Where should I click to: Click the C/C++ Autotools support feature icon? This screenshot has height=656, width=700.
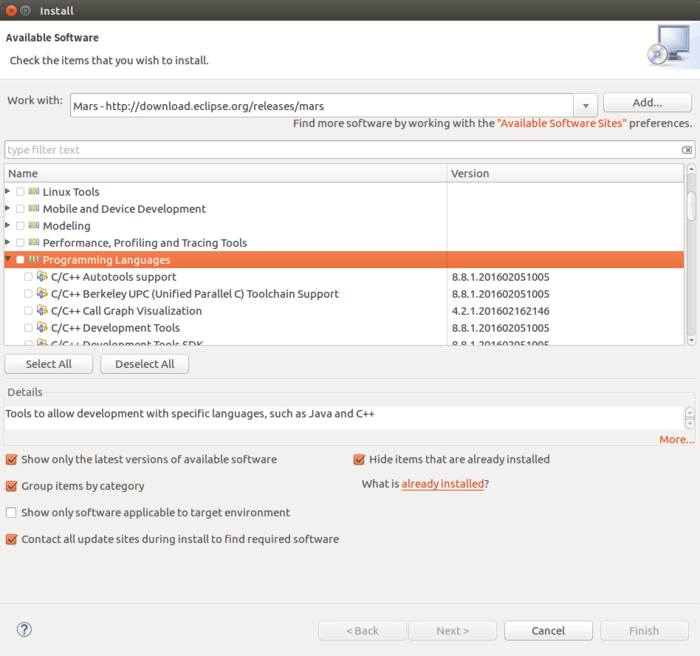click(x=42, y=276)
